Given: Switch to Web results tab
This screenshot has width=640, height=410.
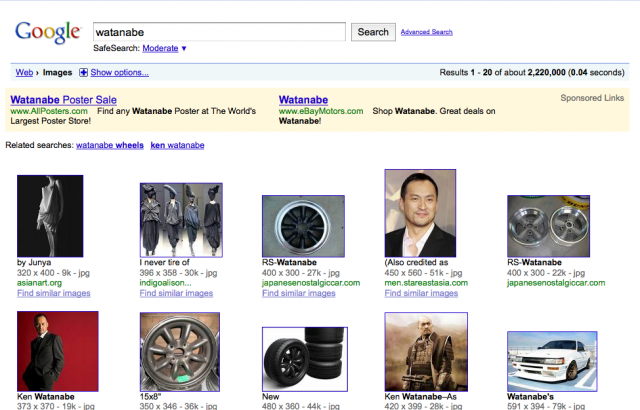Looking at the screenshot, I should [x=24, y=72].
